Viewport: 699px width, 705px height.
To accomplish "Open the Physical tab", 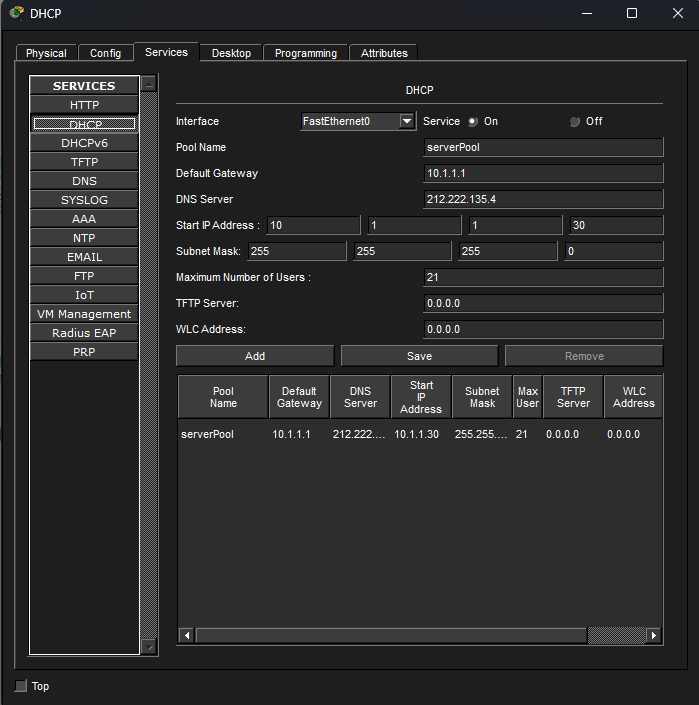I will 46,53.
